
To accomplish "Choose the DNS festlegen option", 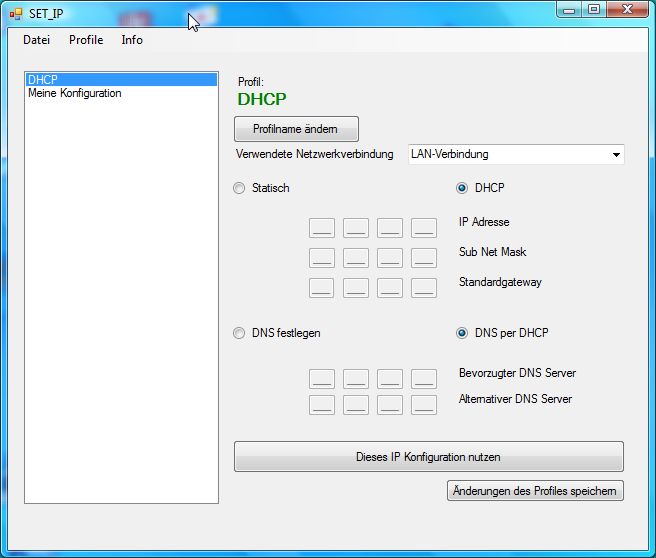I will tap(239, 333).
